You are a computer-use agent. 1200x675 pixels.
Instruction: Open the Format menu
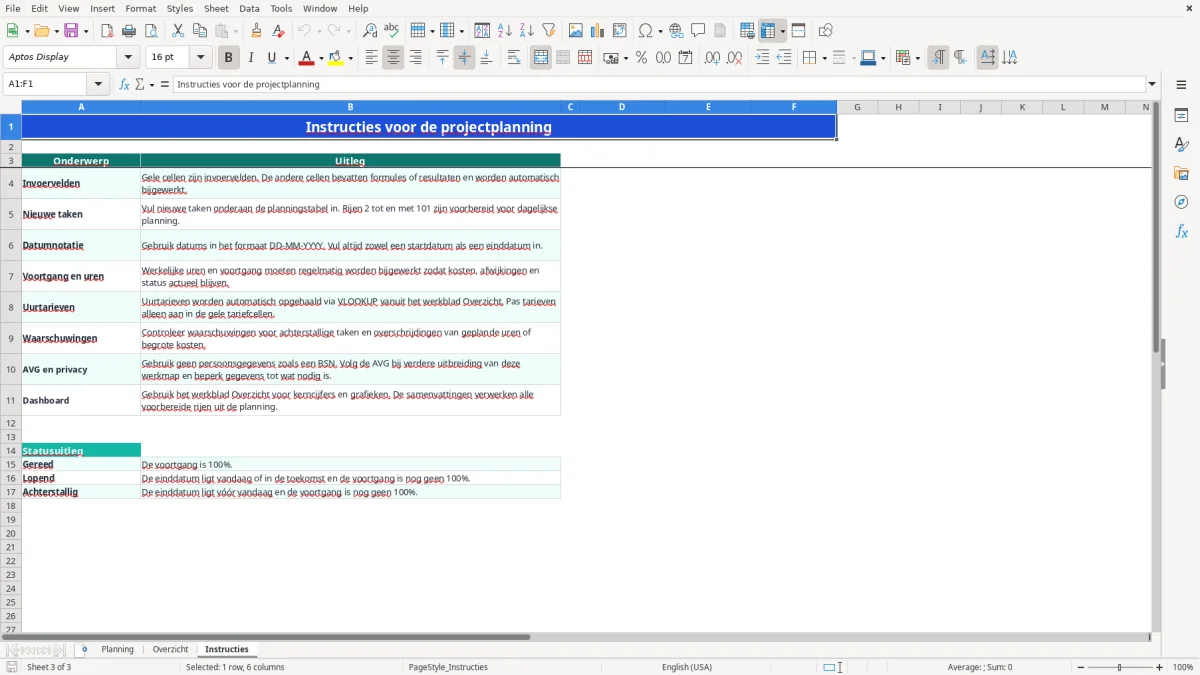[x=141, y=8]
